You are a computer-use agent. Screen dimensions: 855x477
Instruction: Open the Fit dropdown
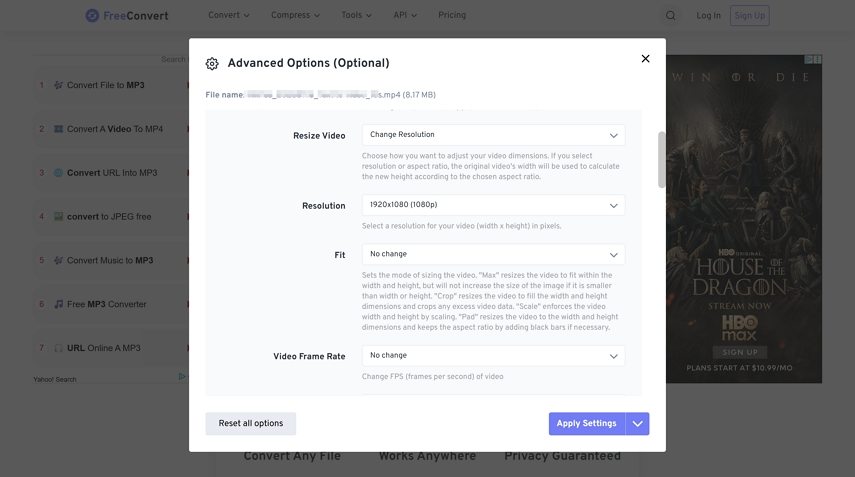(493, 255)
